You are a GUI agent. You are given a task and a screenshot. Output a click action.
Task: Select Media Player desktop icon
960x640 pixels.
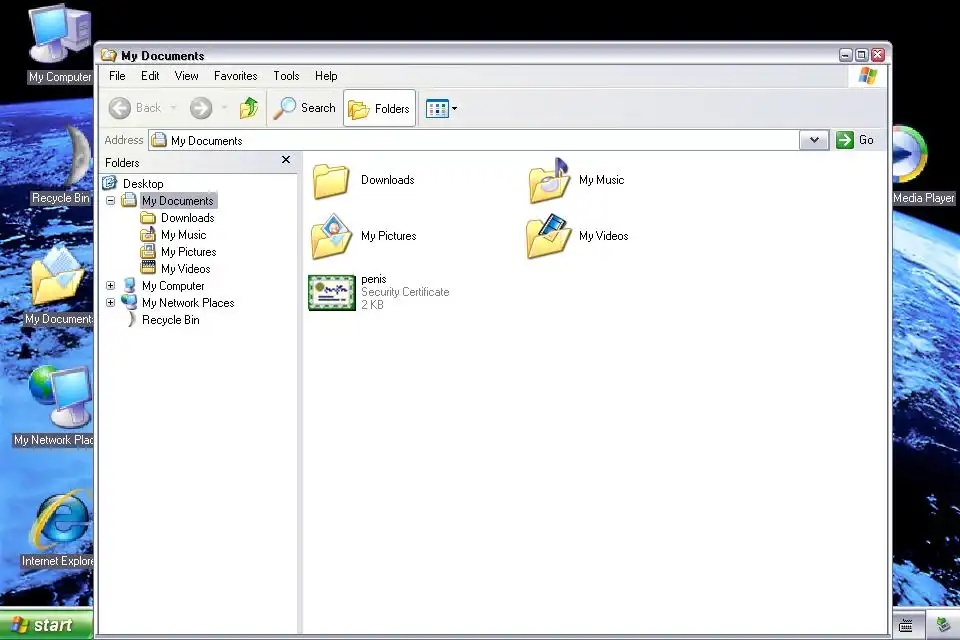923,165
